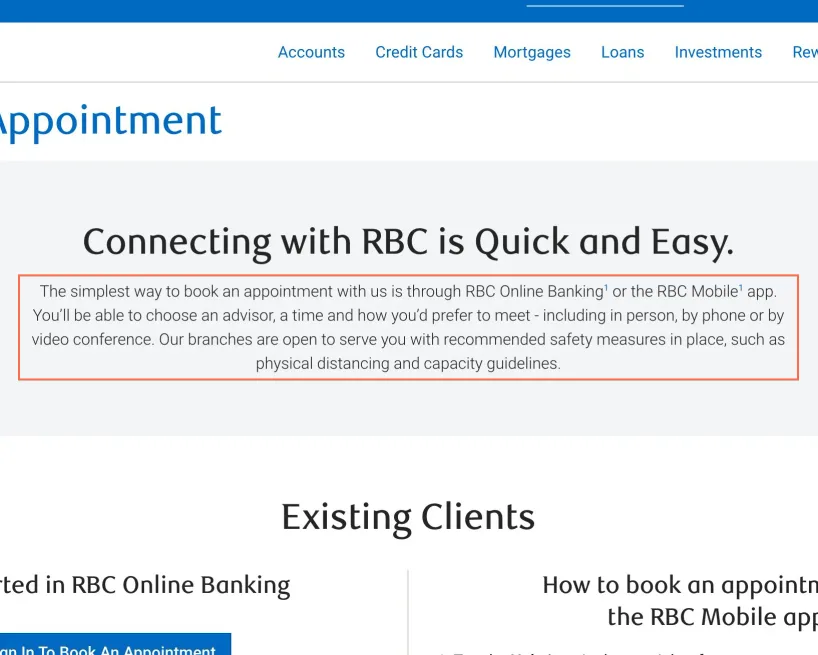This screenshot has width=818, height=655.
Task: Click the Appointment page title
Action: [110, 122]
